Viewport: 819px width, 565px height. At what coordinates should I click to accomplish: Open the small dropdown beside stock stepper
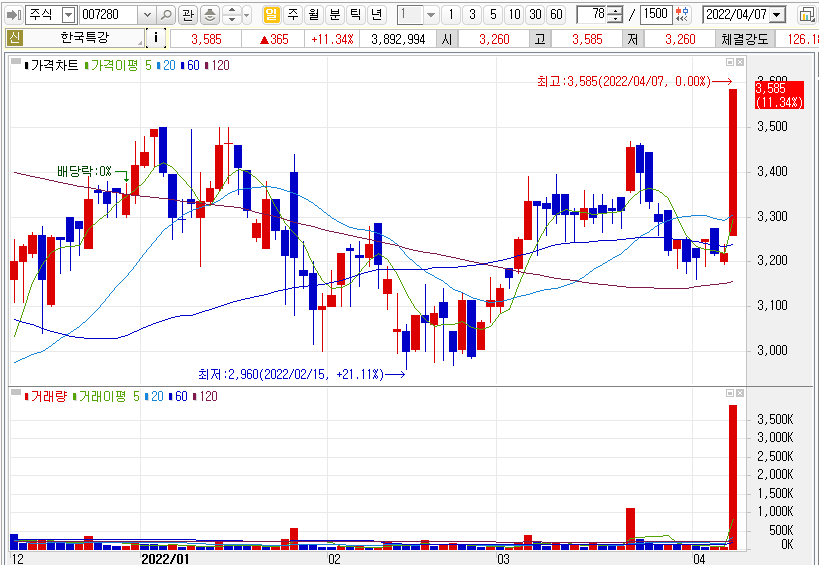[x=247, y=15]
